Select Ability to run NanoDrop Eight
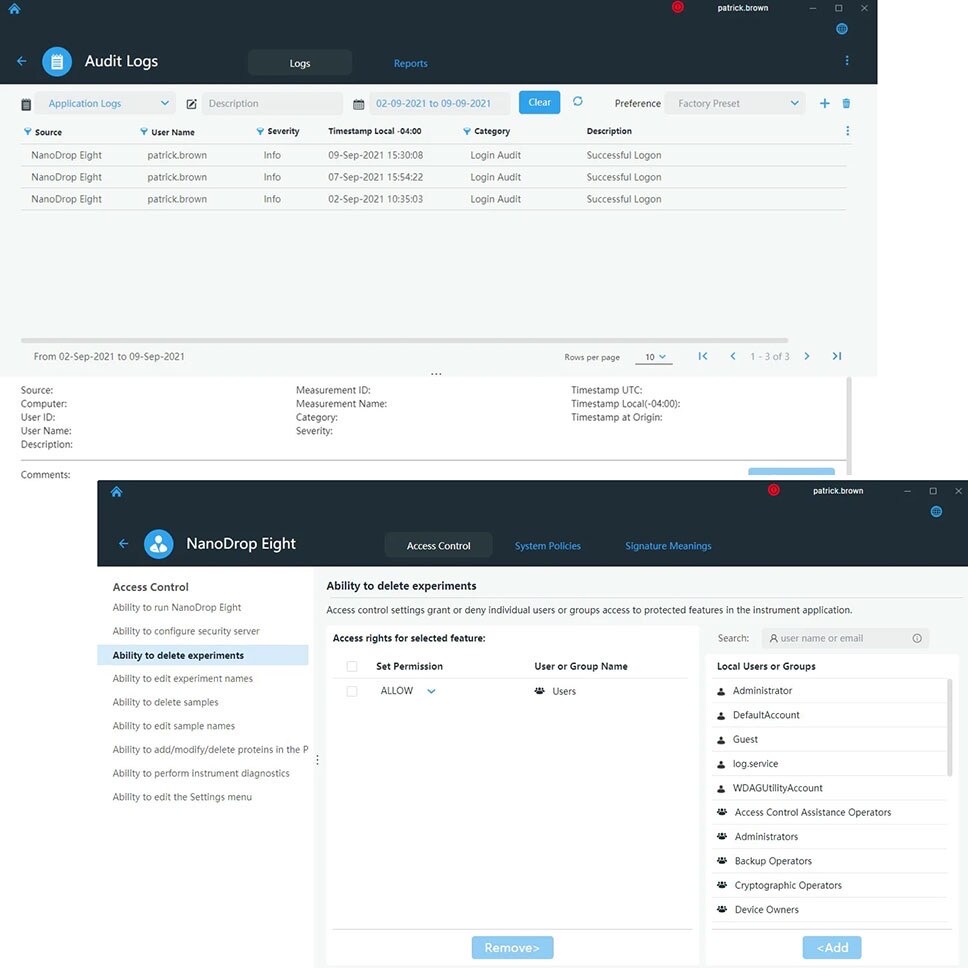 coord(177,607)
